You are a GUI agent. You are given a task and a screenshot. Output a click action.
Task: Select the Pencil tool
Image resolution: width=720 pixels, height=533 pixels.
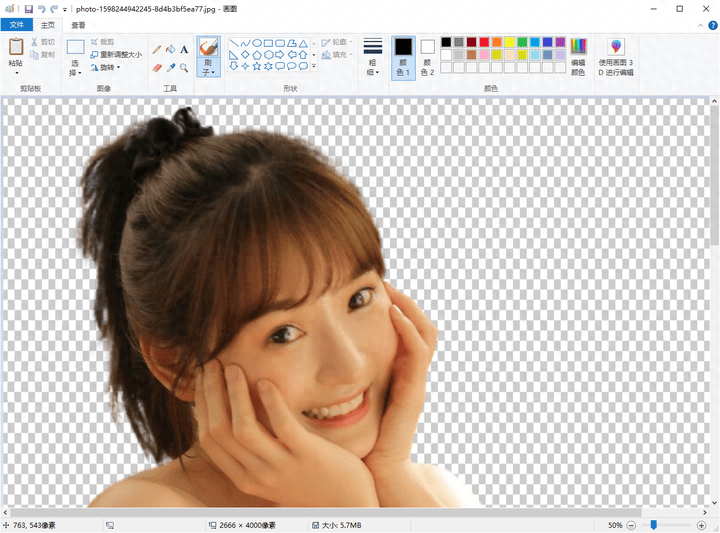coord(156,49)
